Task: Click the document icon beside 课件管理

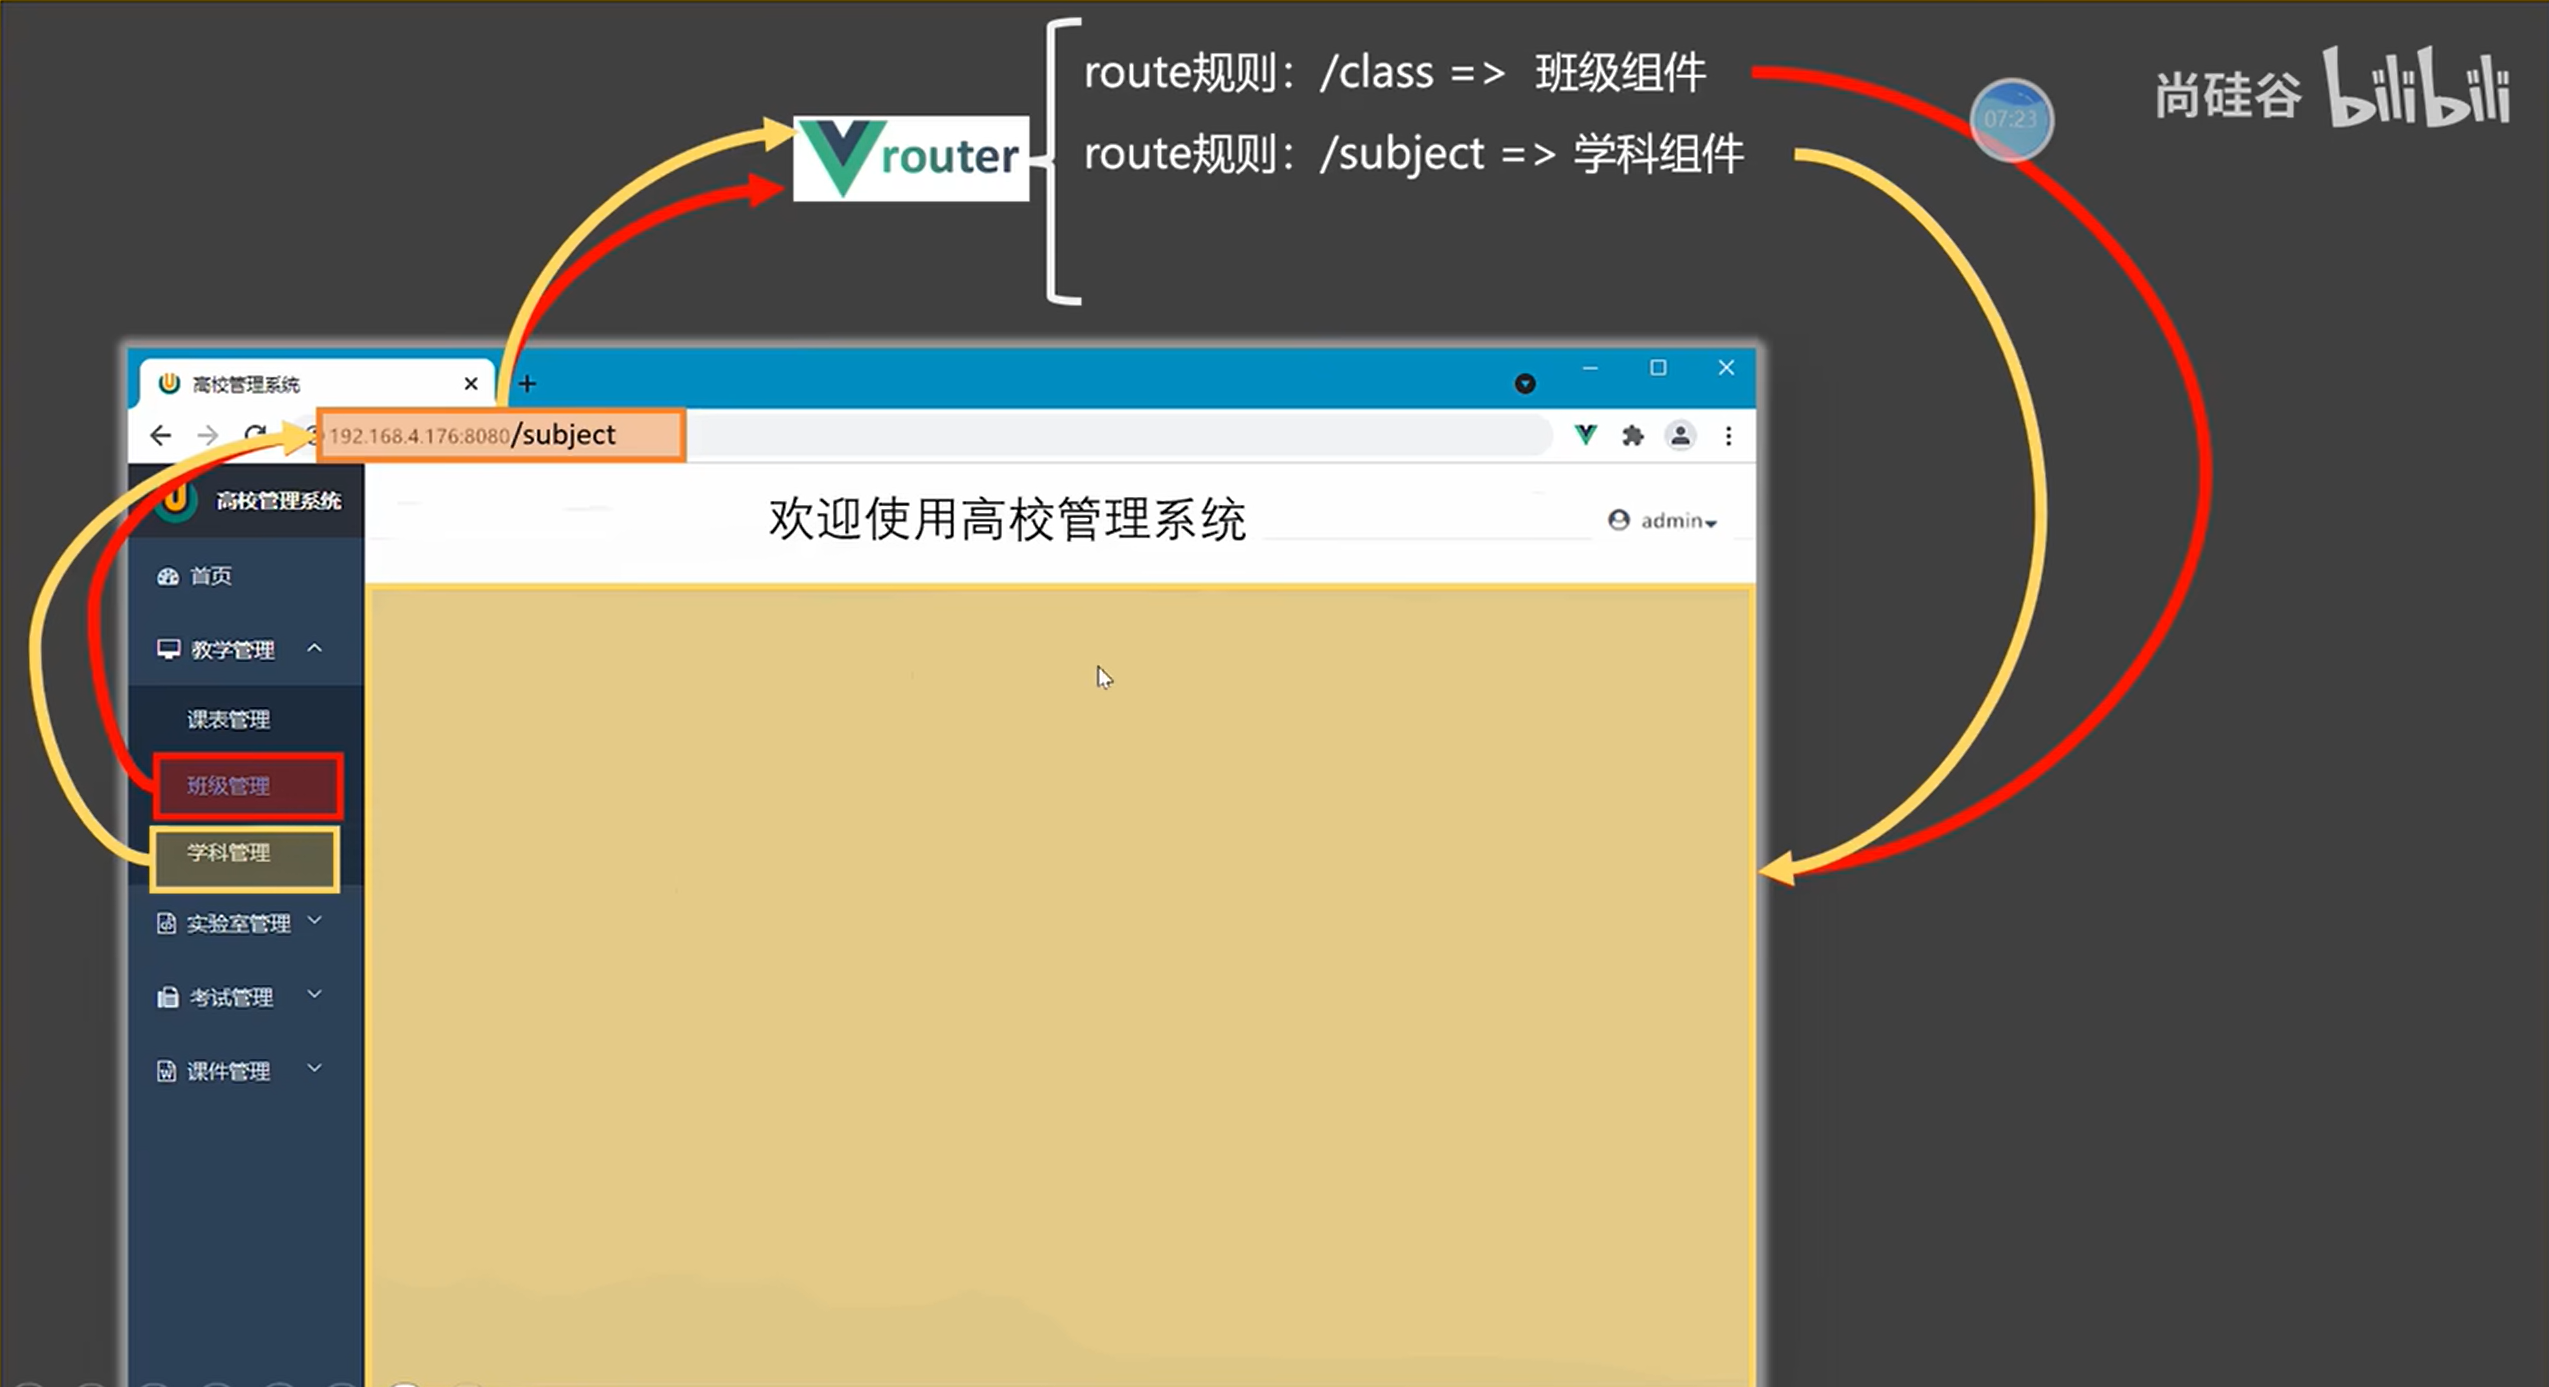Action: coord(166,1070)
